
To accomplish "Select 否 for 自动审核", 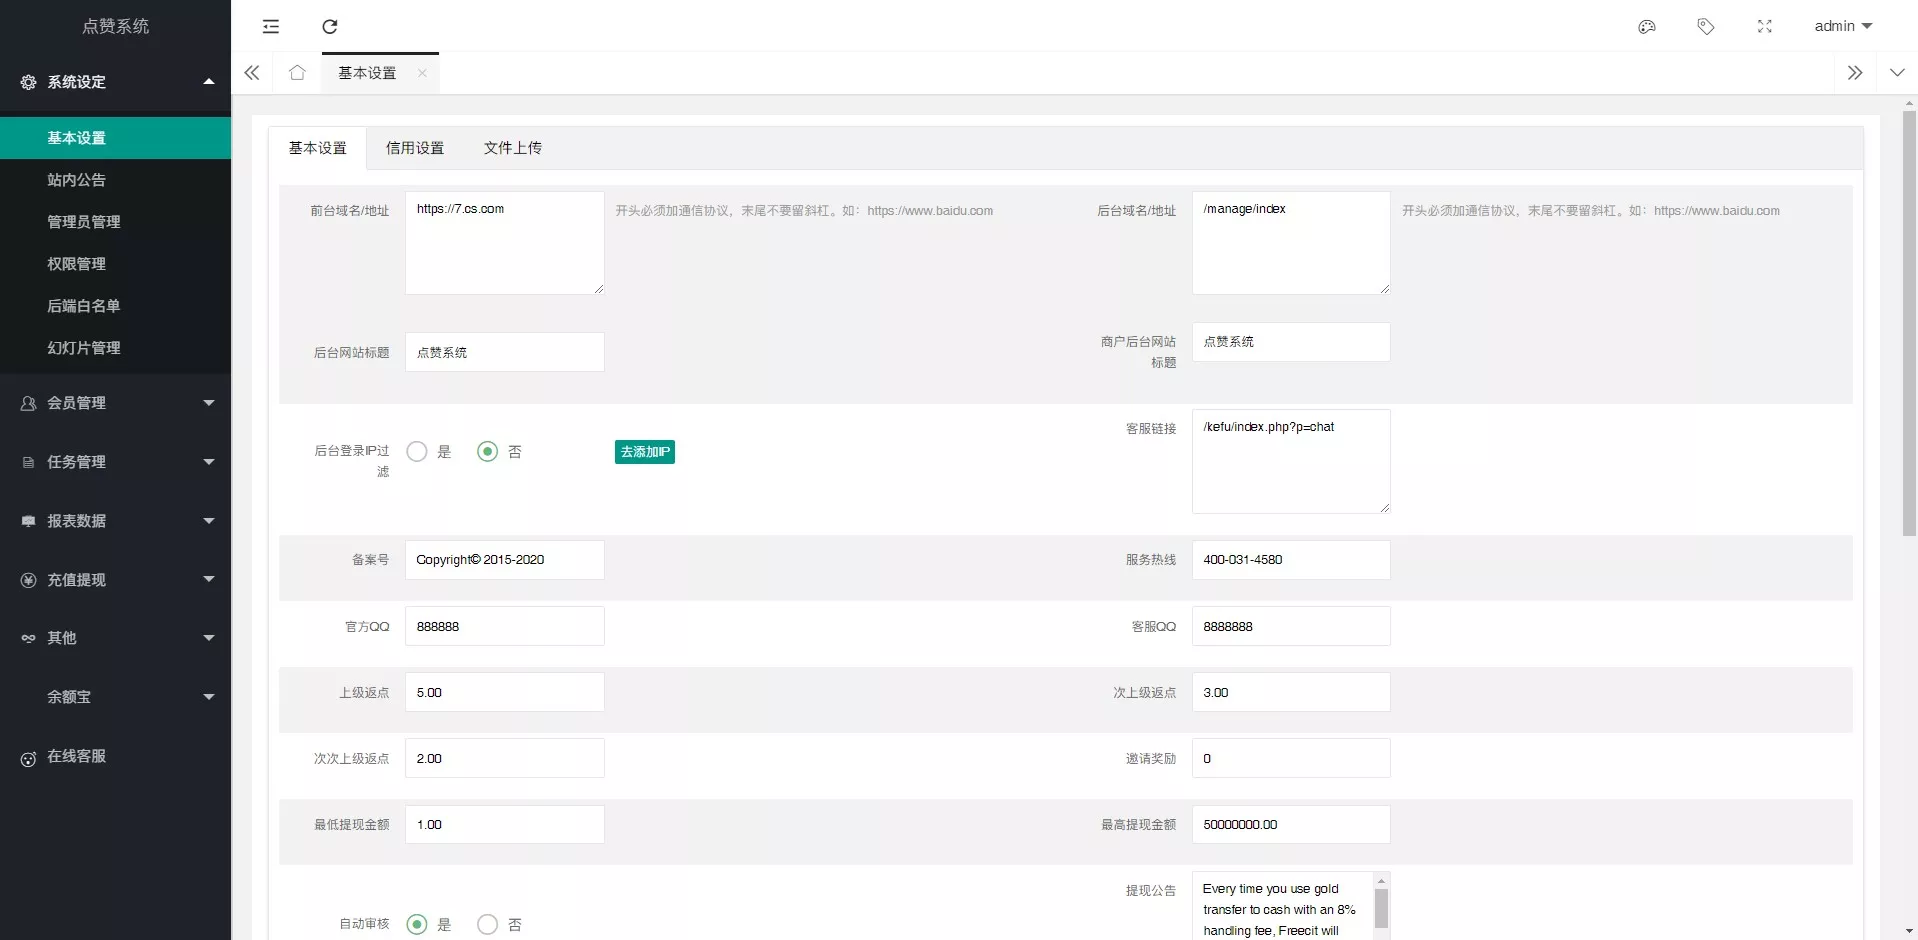I will [x=488, y=925].
